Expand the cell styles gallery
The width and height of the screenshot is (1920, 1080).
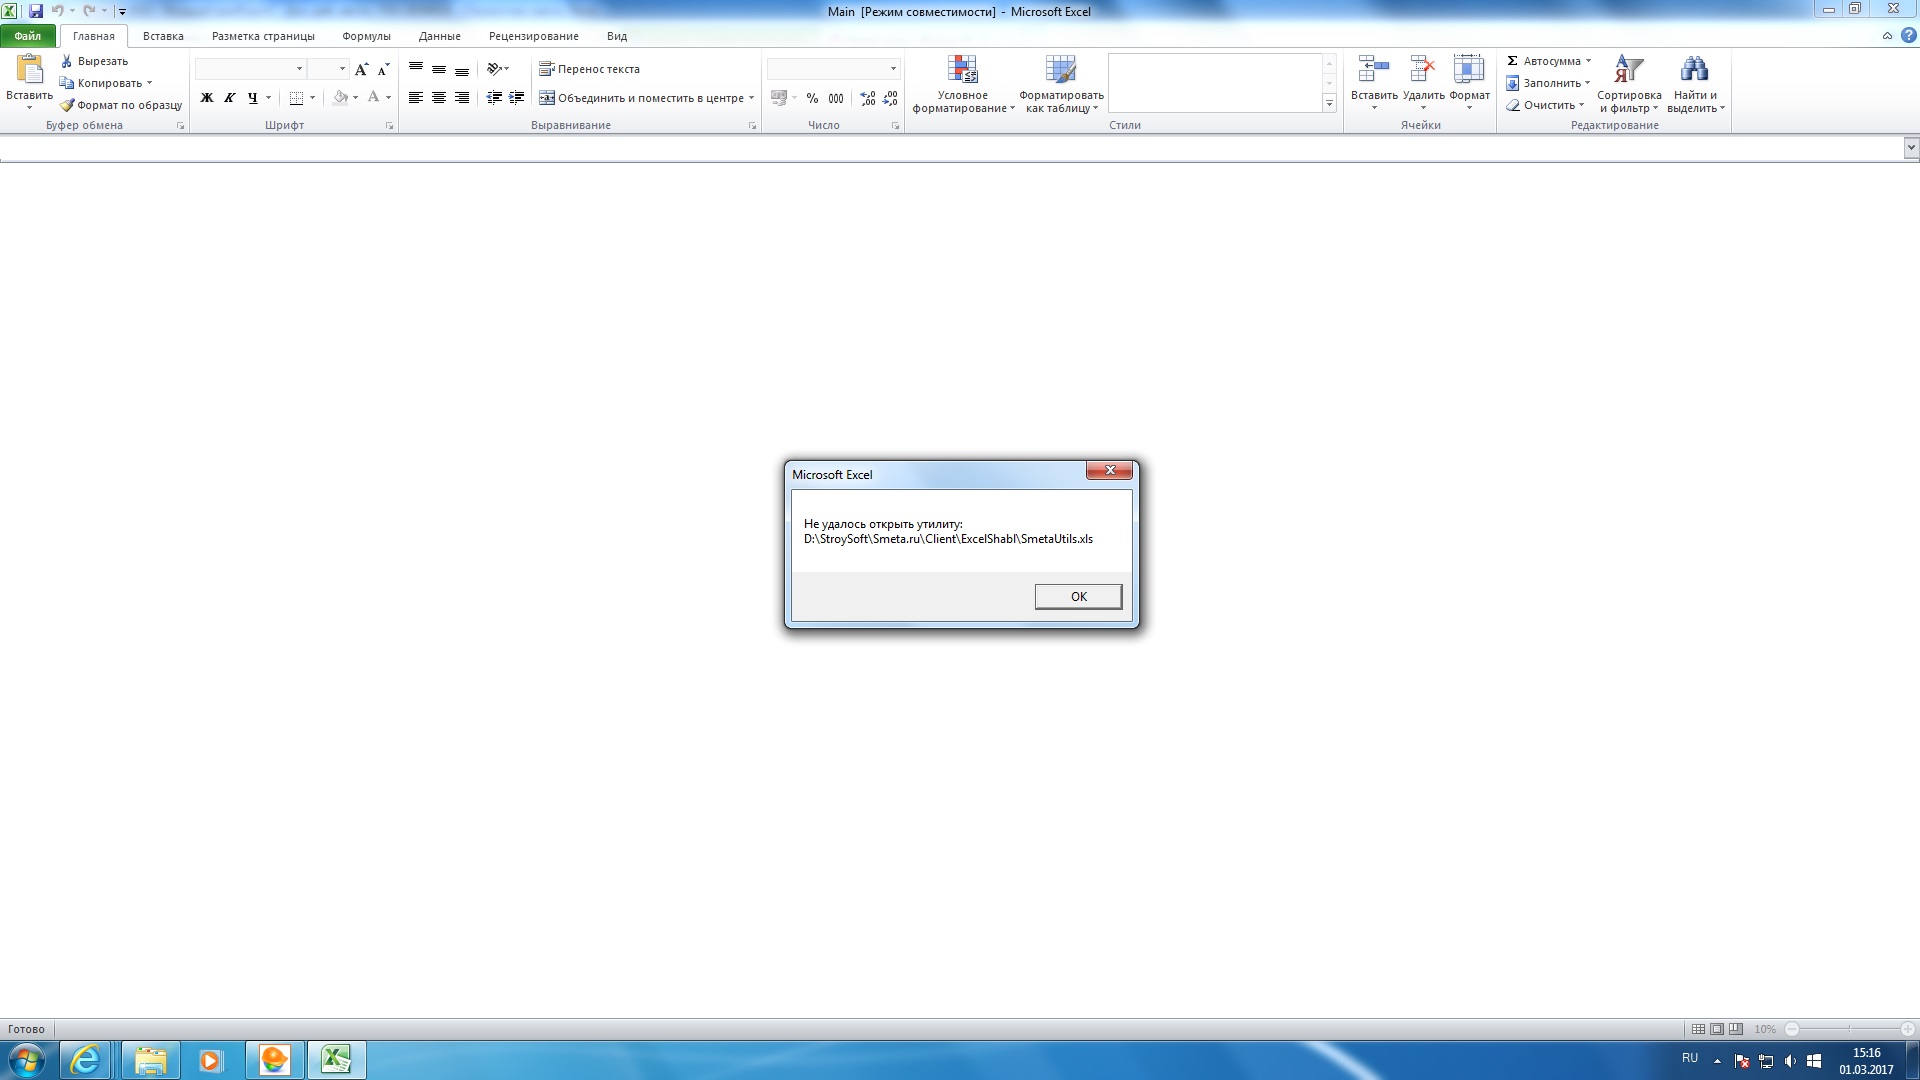[1329, 104]
